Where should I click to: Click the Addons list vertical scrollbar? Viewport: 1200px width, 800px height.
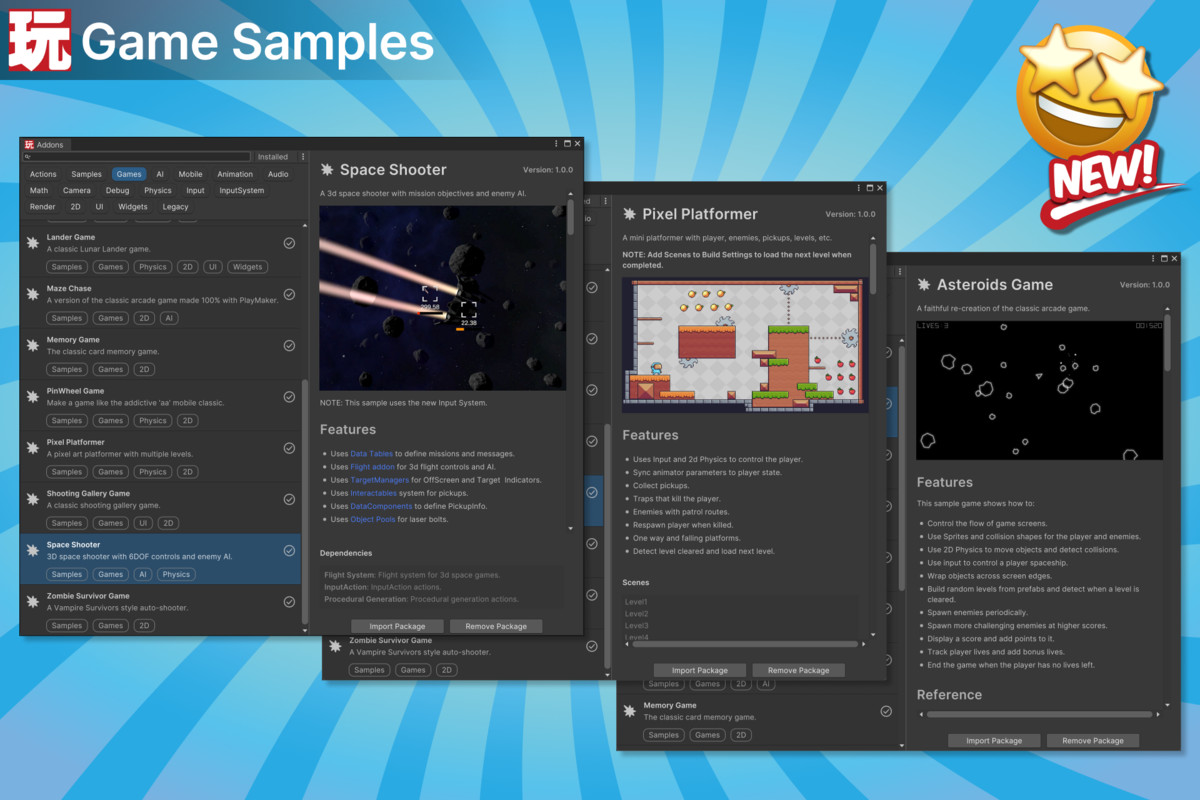click(x=304, y=500)
